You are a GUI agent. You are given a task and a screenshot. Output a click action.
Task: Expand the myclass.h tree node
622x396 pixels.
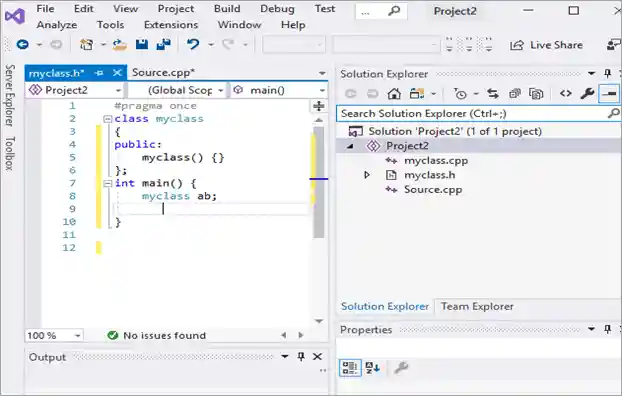367,175
